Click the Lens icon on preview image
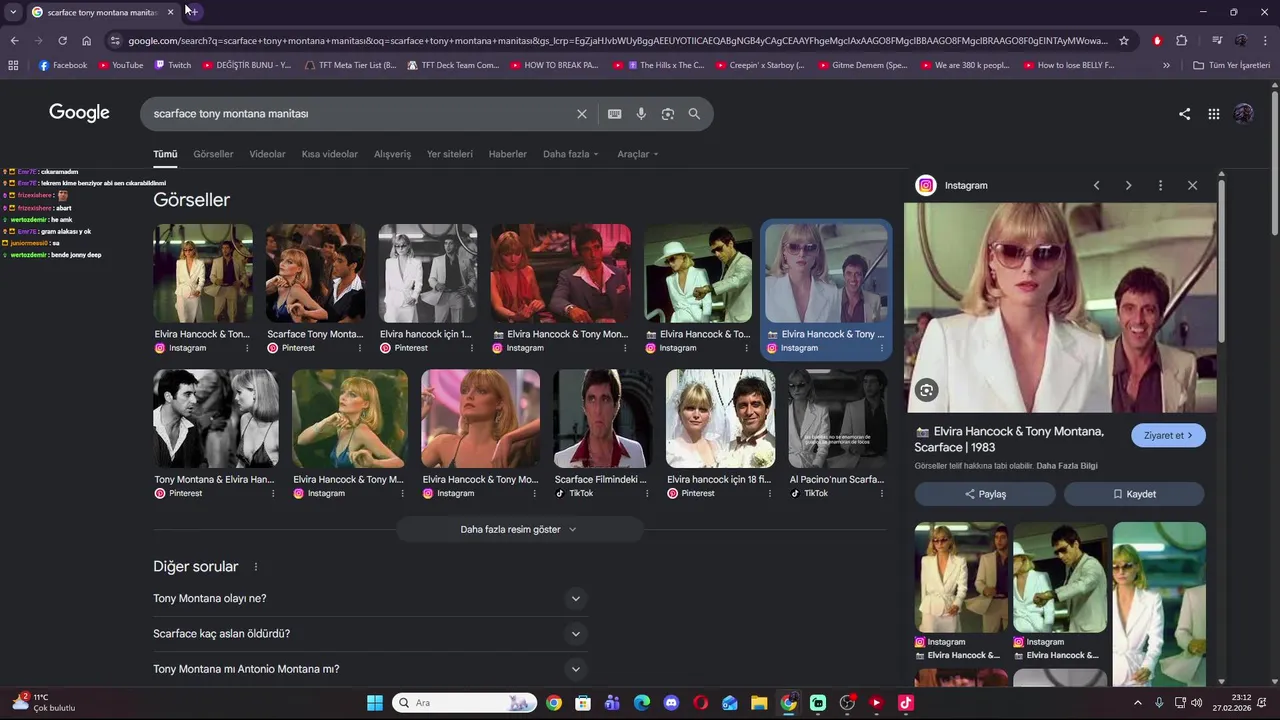Image resolution: width=1280 pixels, height=720 pixels. [x=926, y=391]
